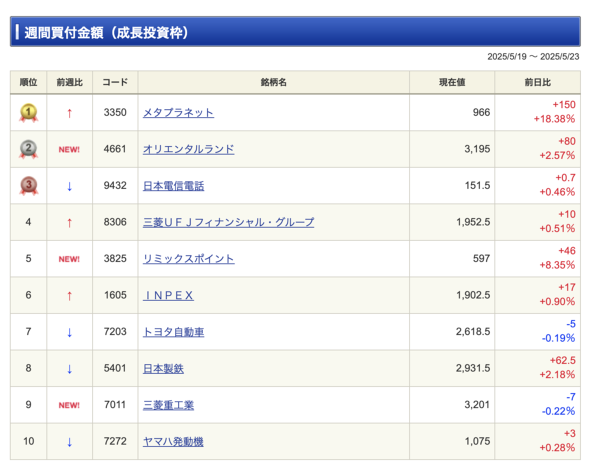This screenshot has height=464, width=590.
Task: Click the up arrow in the INPEX row
Action: pos(69,295)
